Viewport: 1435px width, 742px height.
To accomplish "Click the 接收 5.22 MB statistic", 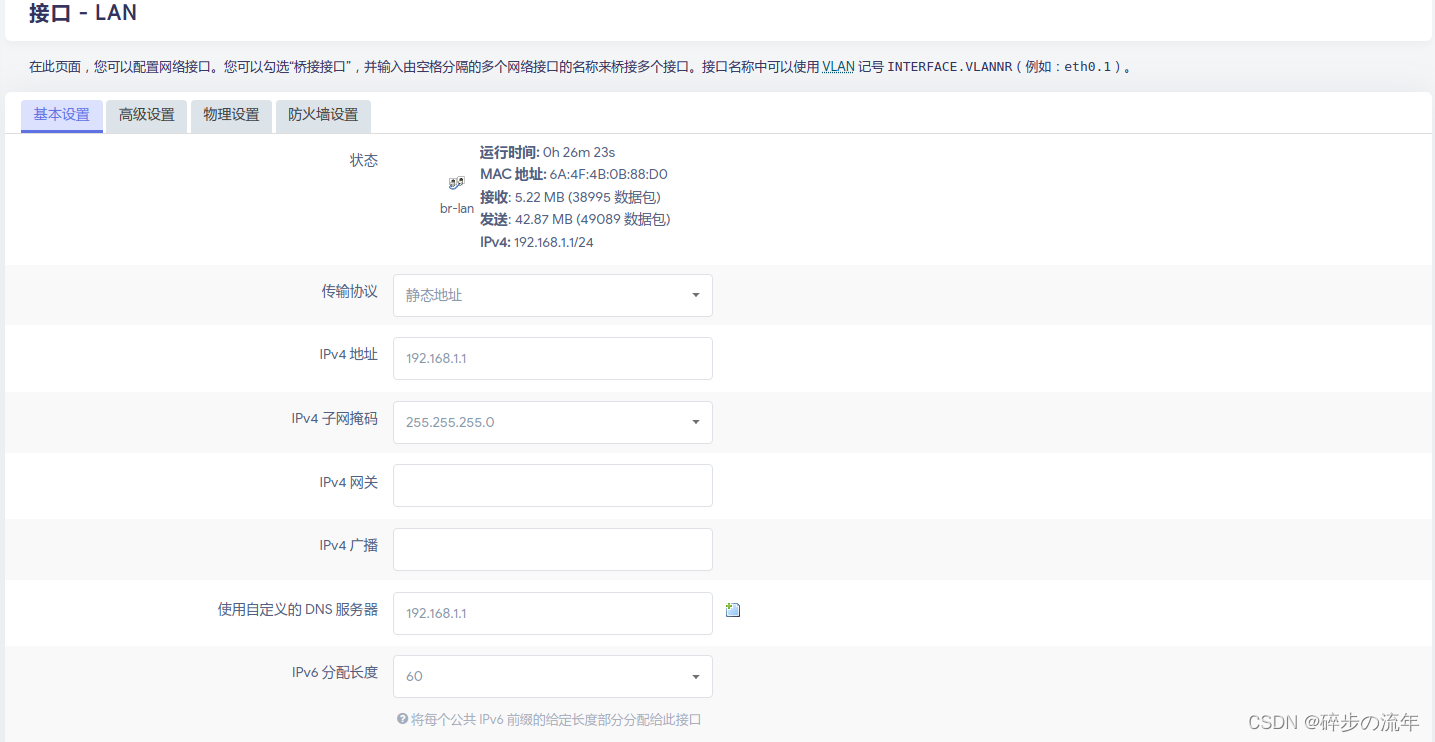I will click(570, 197).
